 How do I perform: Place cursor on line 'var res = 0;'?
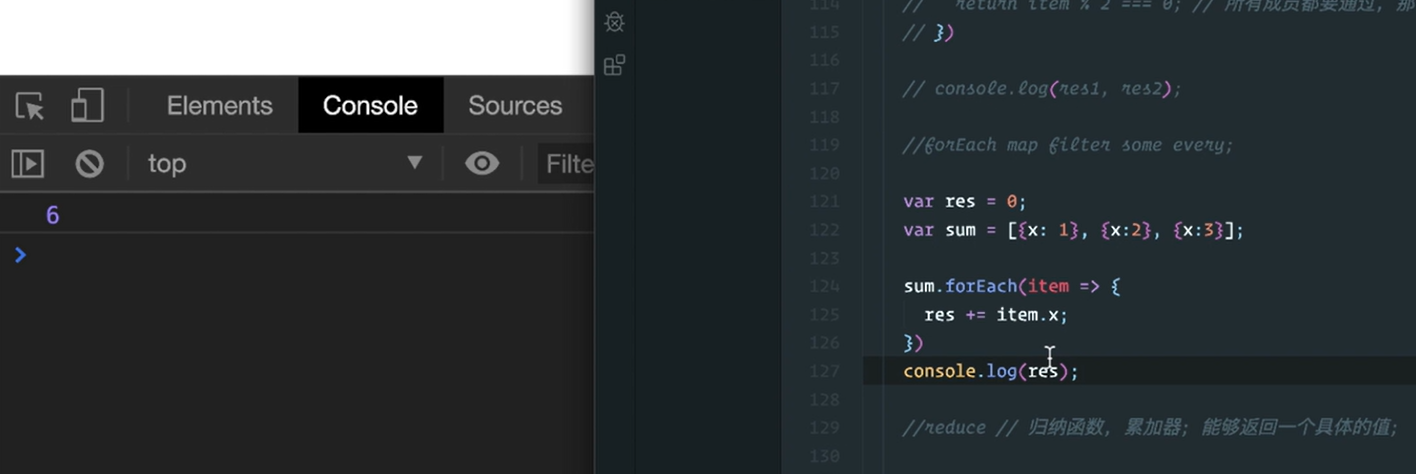965,201
